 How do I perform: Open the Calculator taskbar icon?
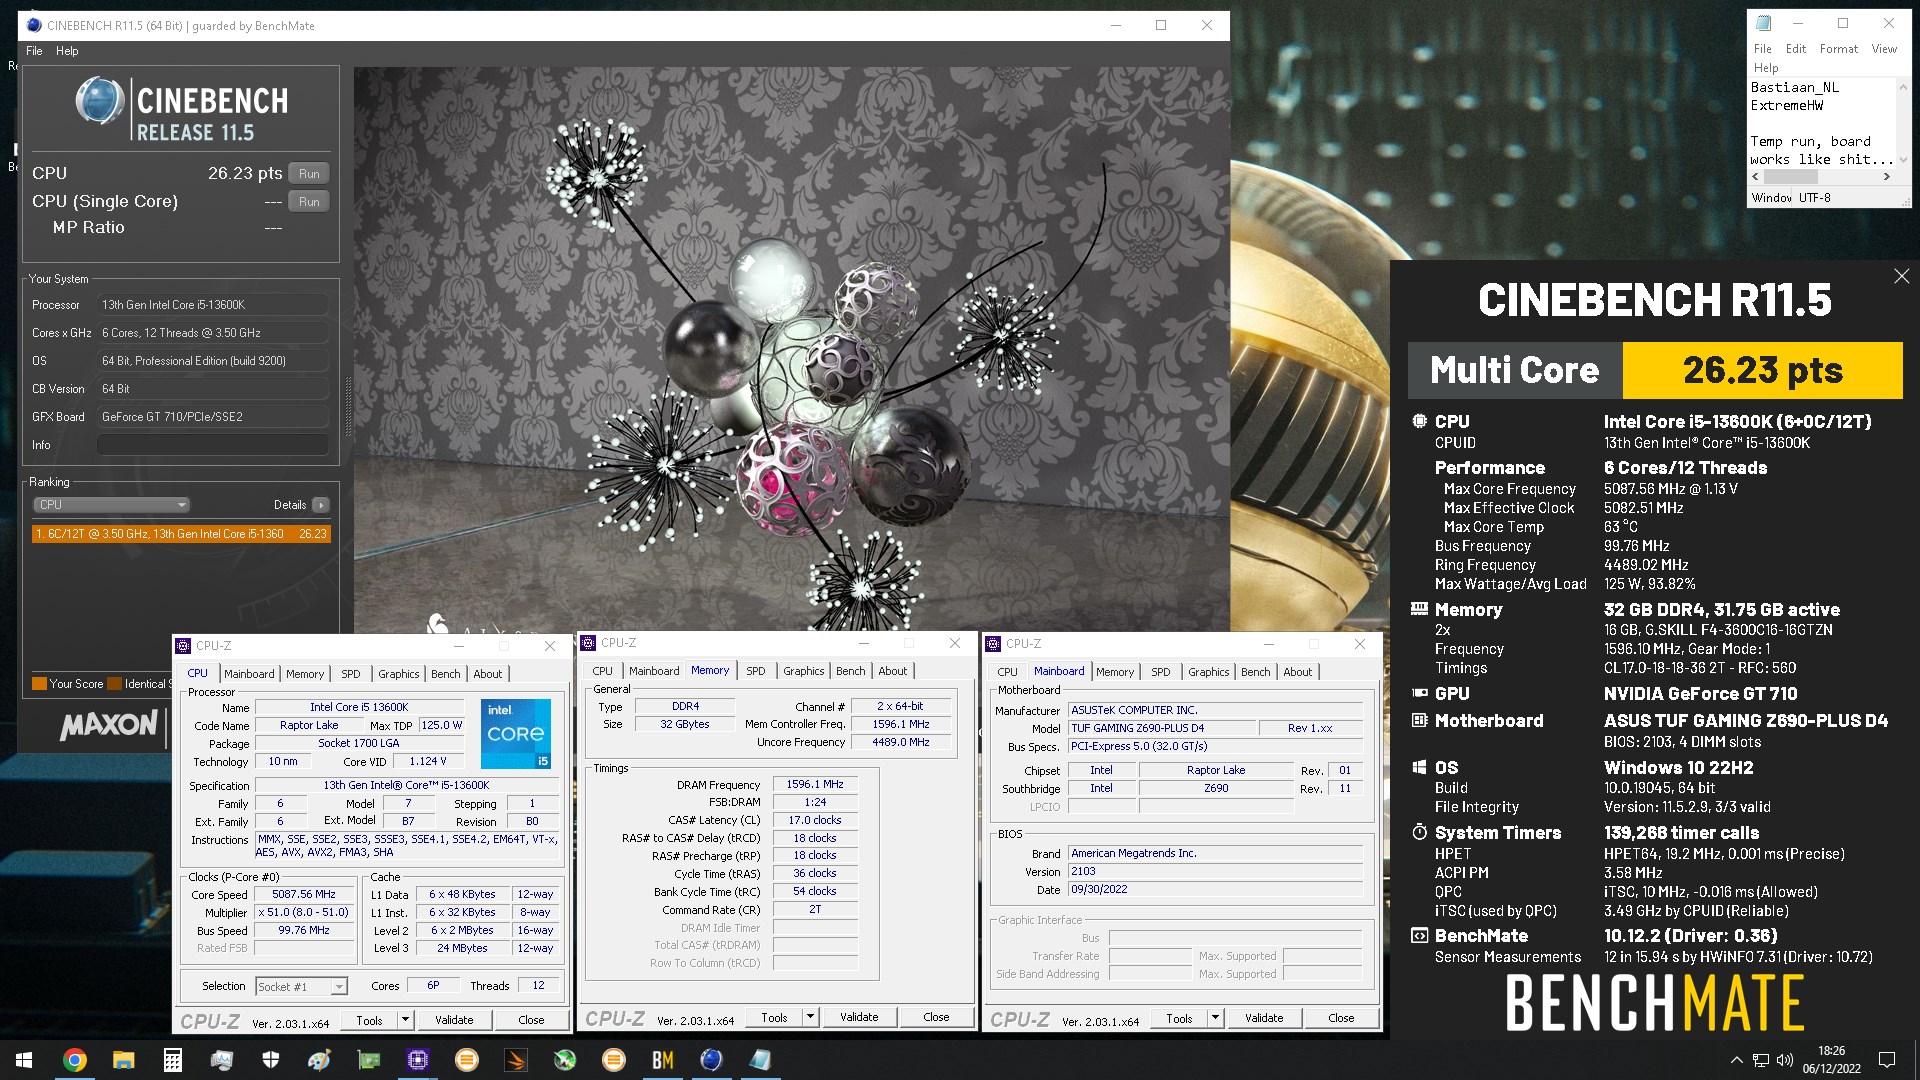172,1060
